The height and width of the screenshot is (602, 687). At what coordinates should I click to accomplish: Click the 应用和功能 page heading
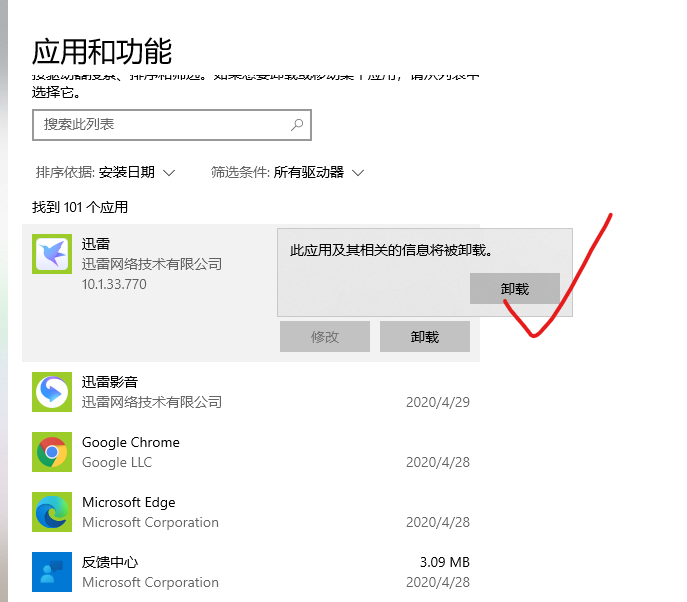[x=102, y=51]
